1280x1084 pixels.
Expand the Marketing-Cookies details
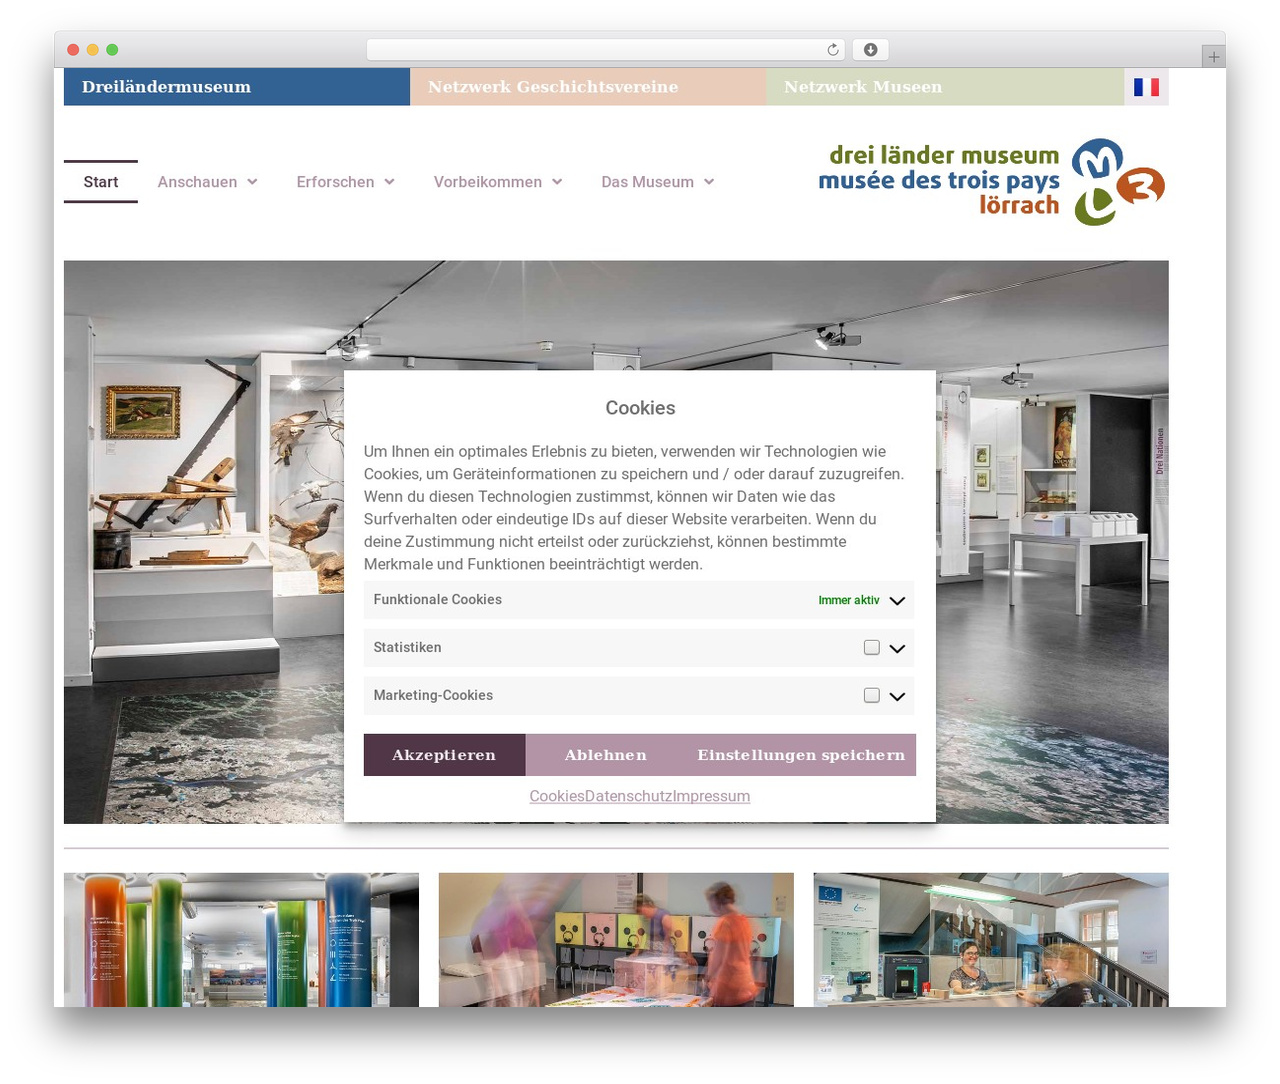point(897,697)
